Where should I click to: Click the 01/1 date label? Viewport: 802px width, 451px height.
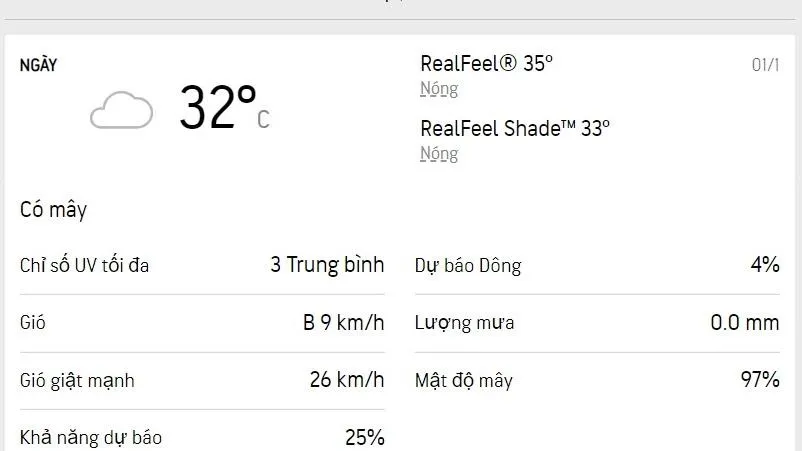[765, 65]
